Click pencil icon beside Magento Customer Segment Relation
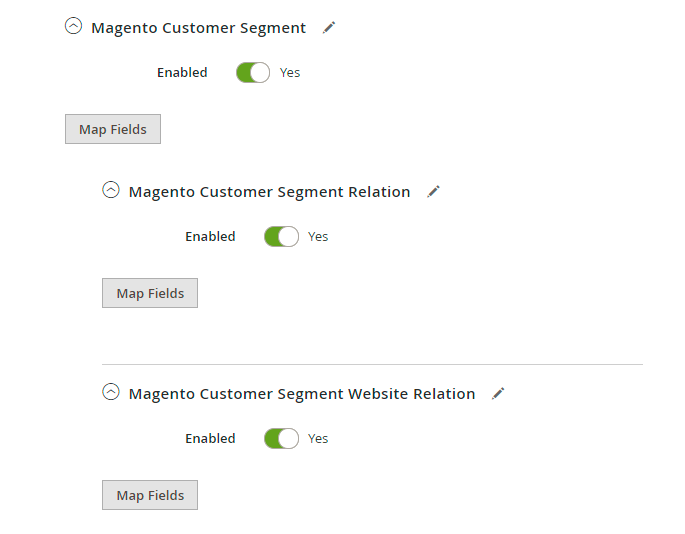Screen dimensions: 685x534 433,192
